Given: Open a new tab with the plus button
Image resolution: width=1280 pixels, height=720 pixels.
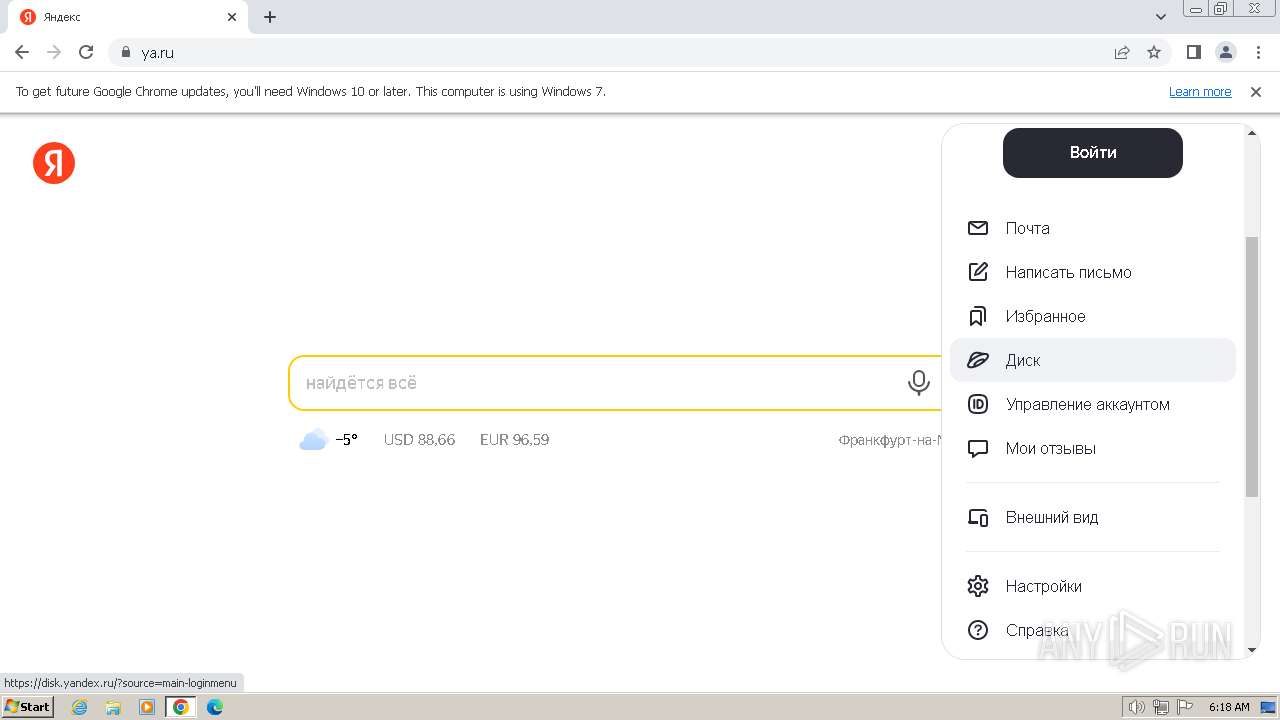Looking at the screenshot, I should [x=270, y=17].
